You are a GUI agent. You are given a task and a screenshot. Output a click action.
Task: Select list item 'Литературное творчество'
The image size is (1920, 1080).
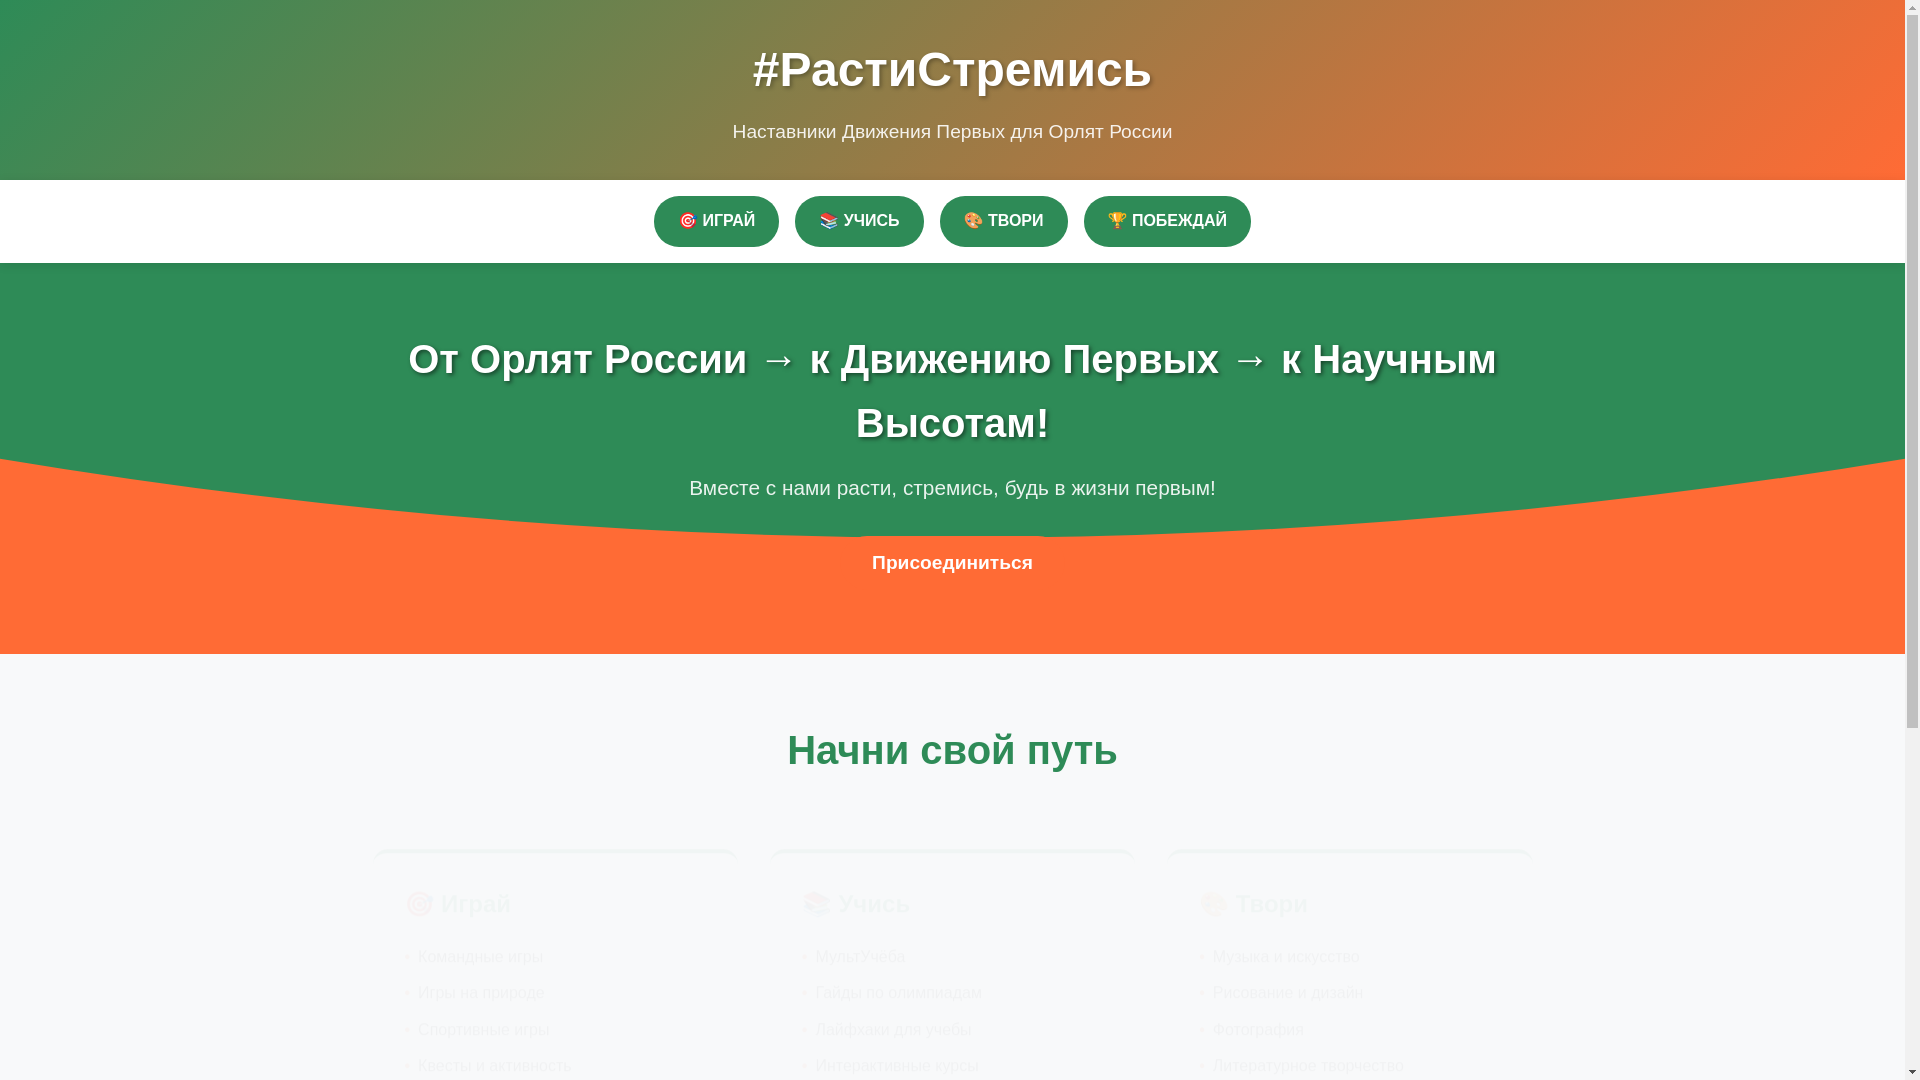pyautogui.click(x=1308, y=1066)
